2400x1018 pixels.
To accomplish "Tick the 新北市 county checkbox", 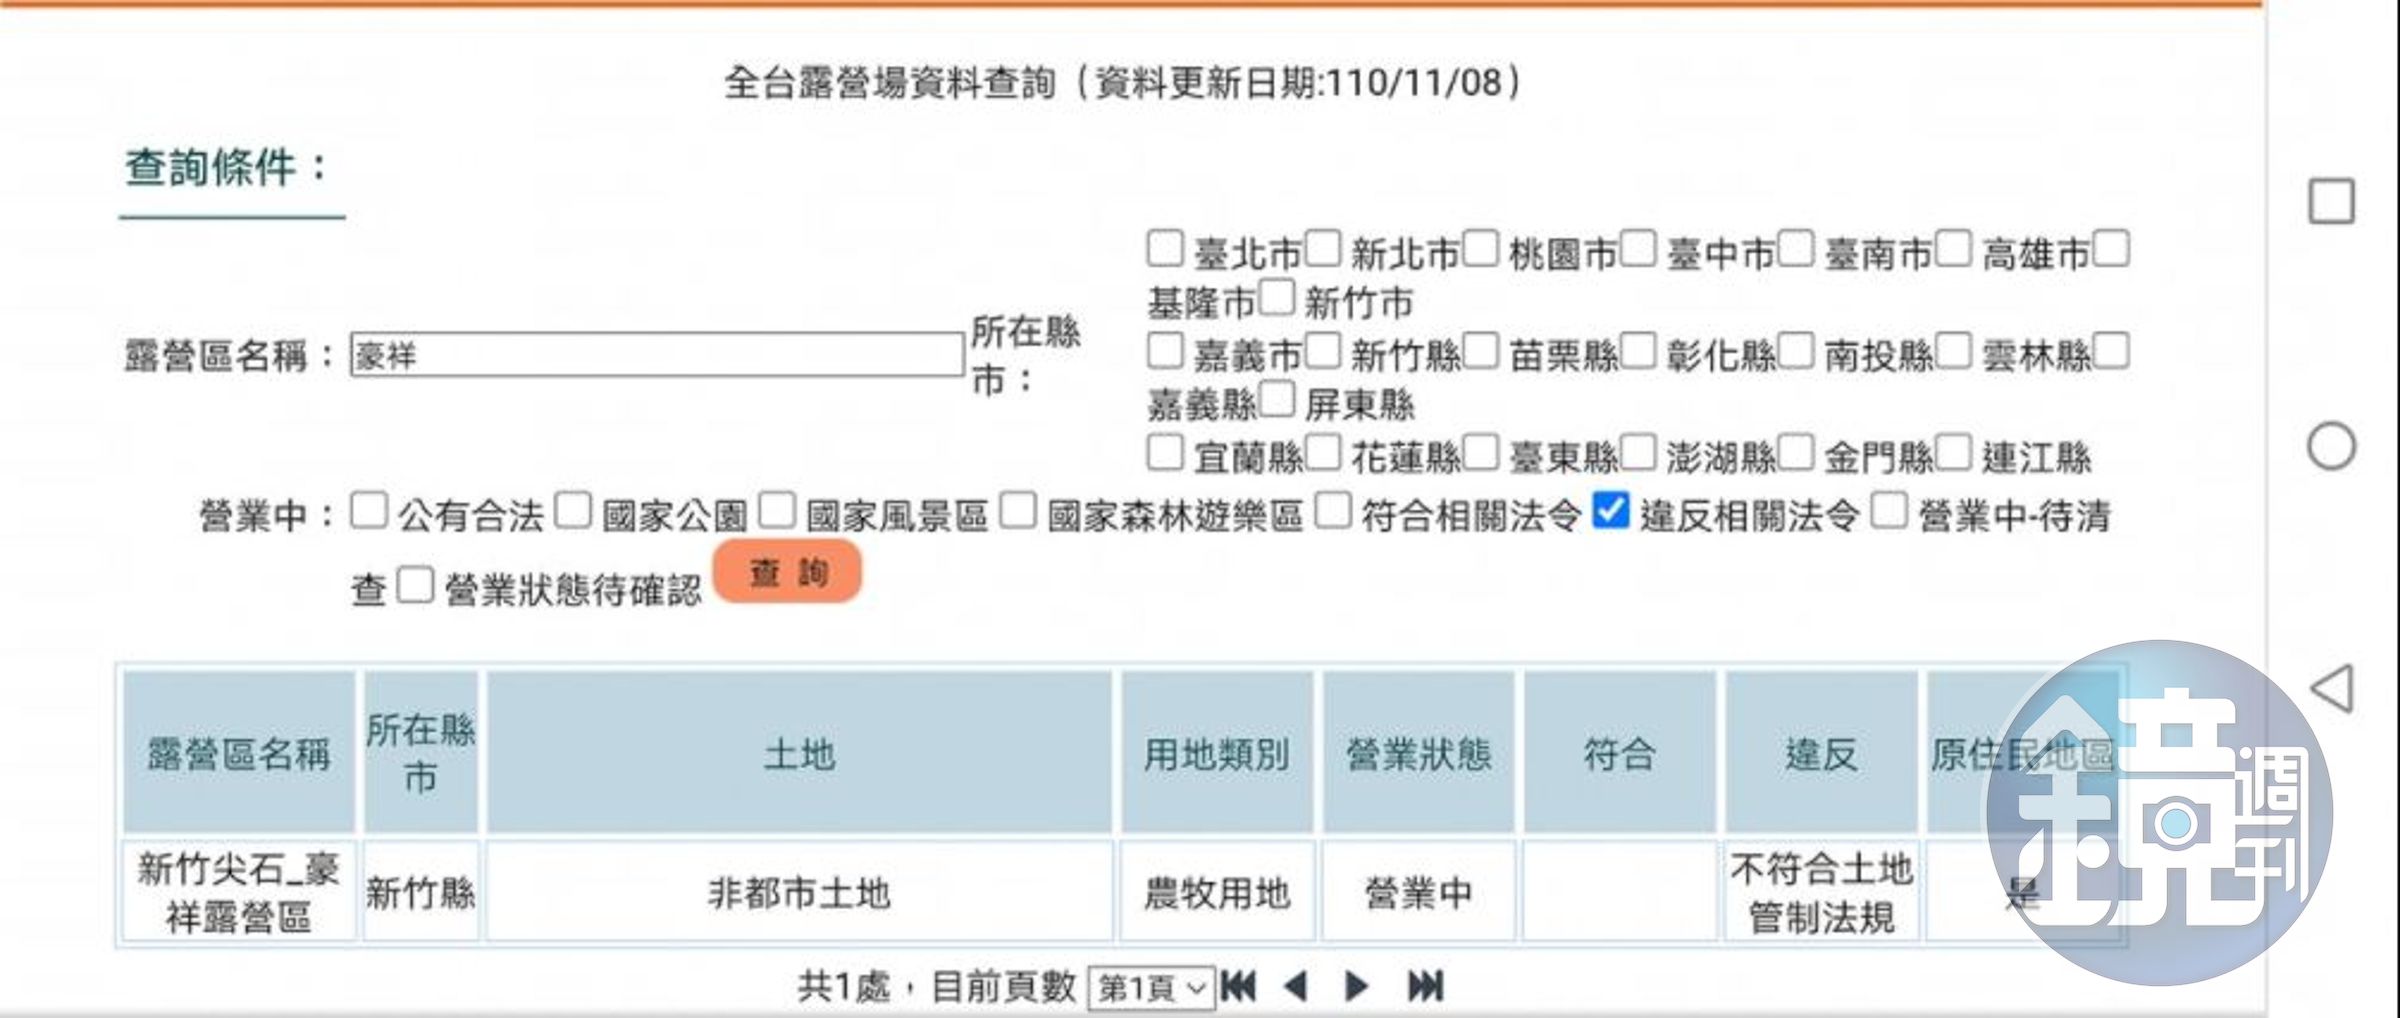I will pyautogui.click(x=1322, y=248).
